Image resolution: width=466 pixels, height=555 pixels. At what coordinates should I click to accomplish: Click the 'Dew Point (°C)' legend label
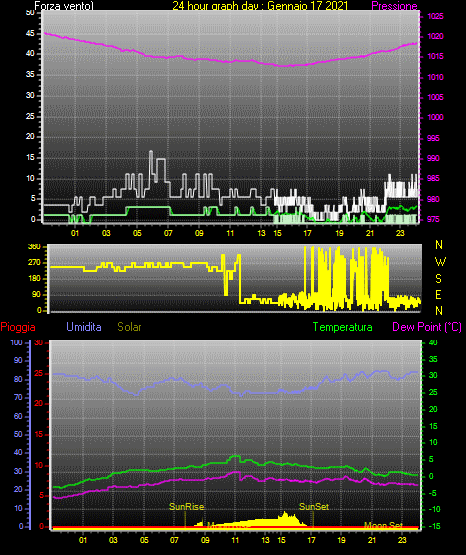tap(427, 327)
